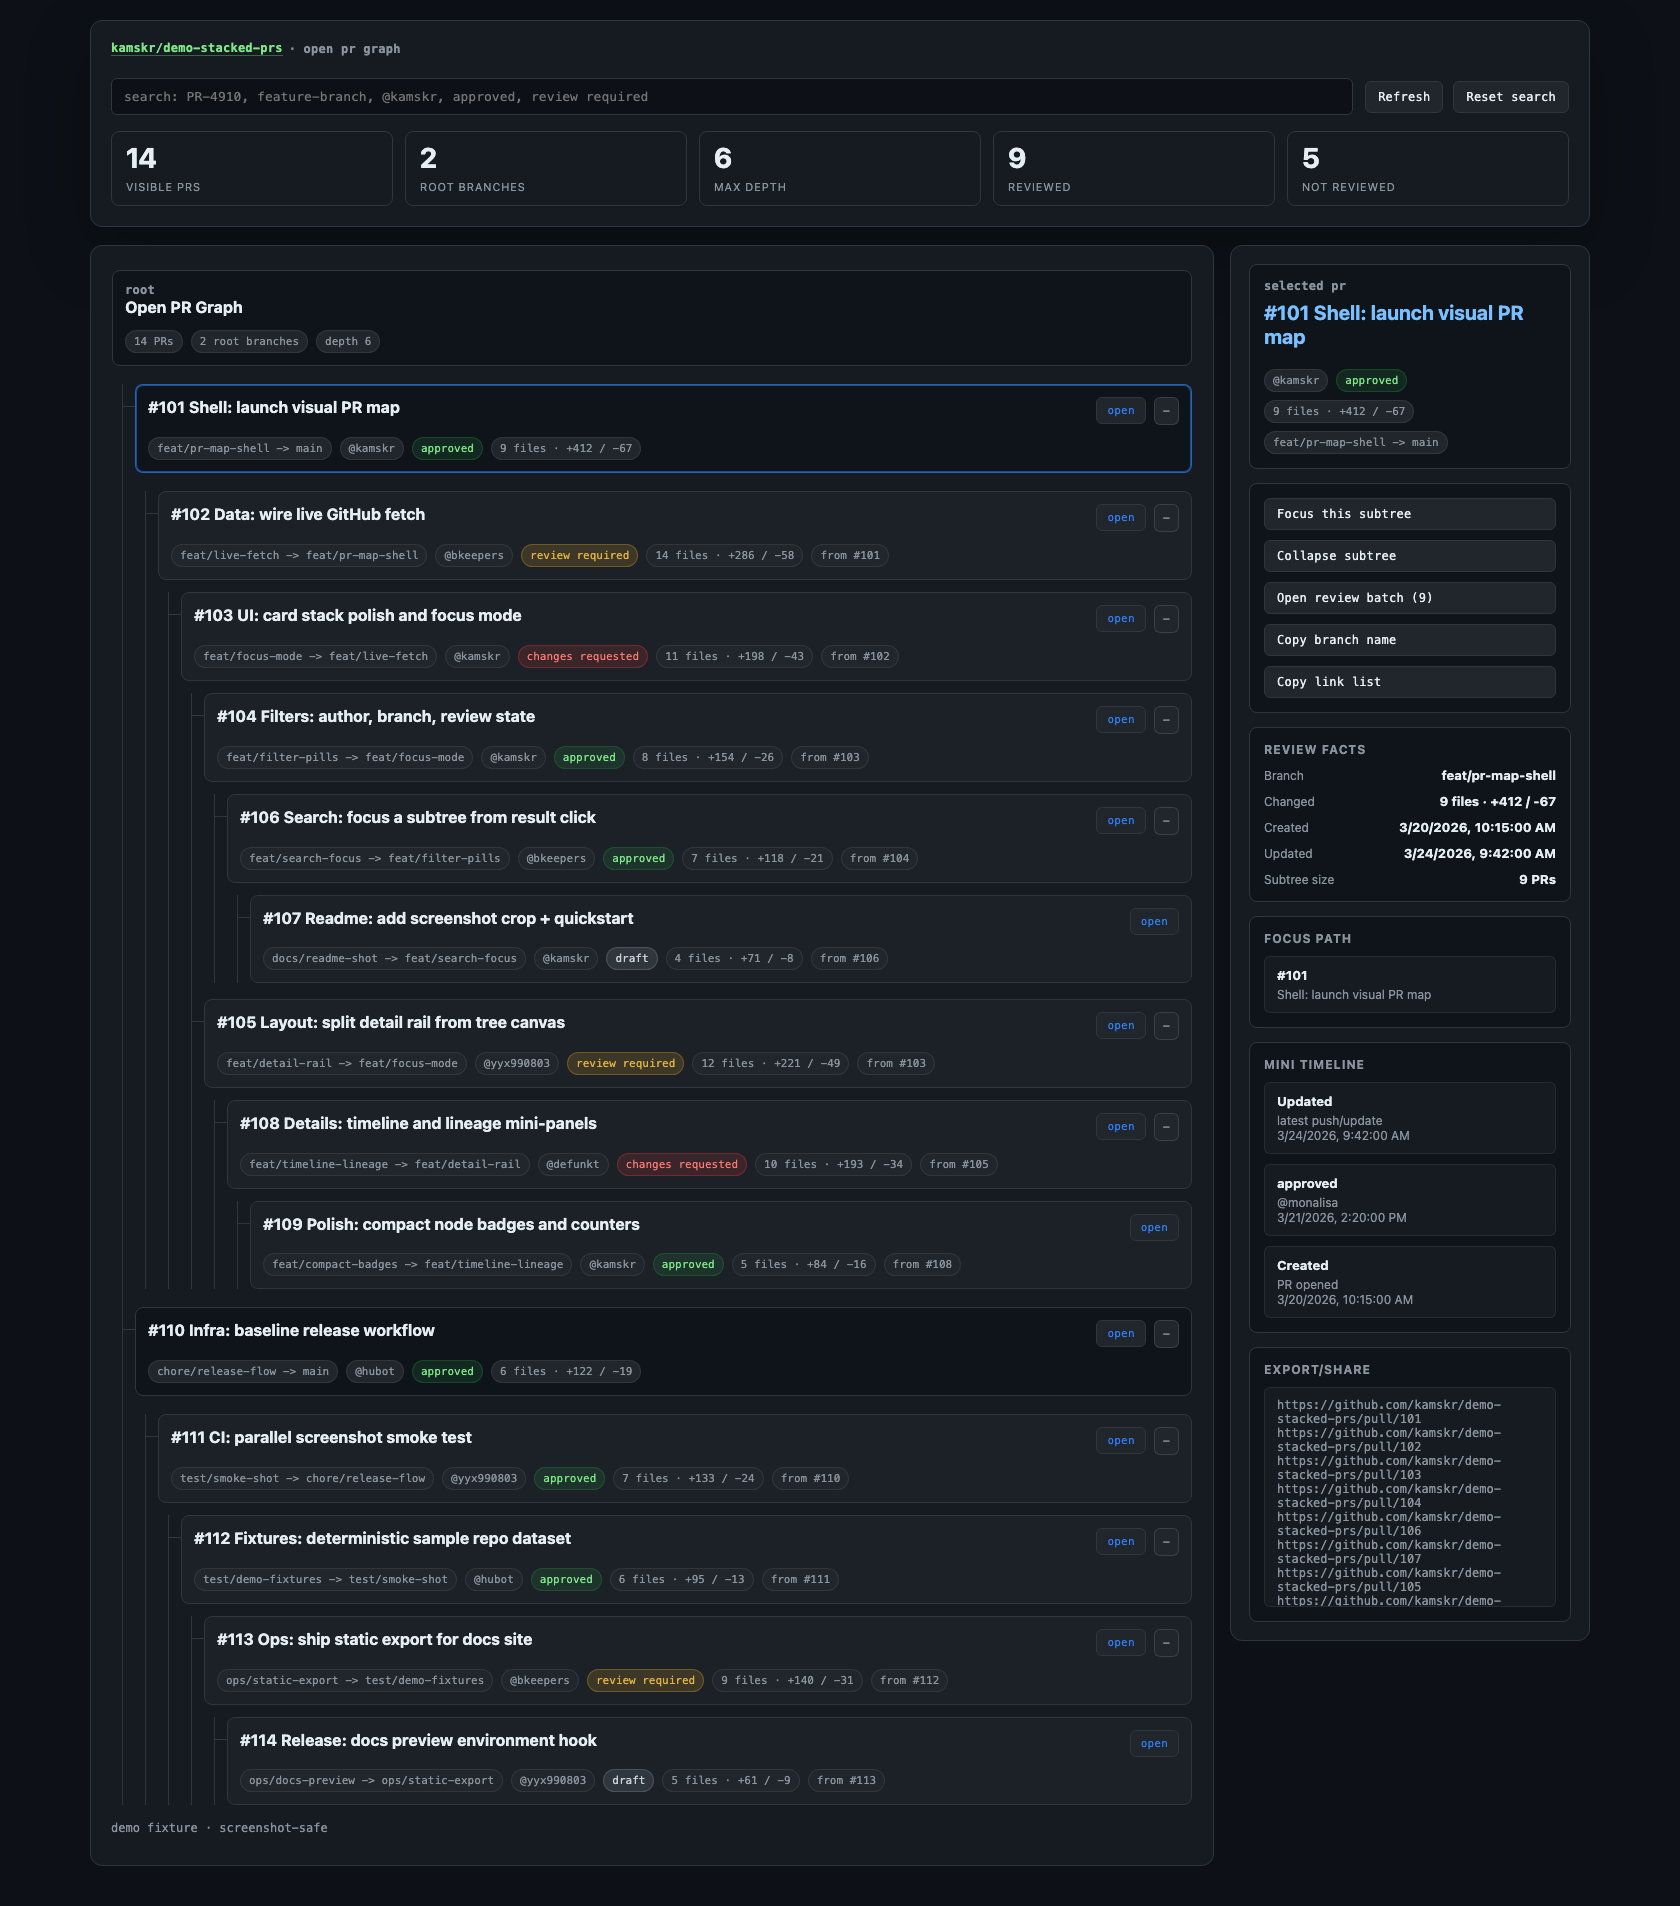Collapse PR #101 using its minus button
This screenshot has width=1680, height=1906.
(x=1166, y=410)
